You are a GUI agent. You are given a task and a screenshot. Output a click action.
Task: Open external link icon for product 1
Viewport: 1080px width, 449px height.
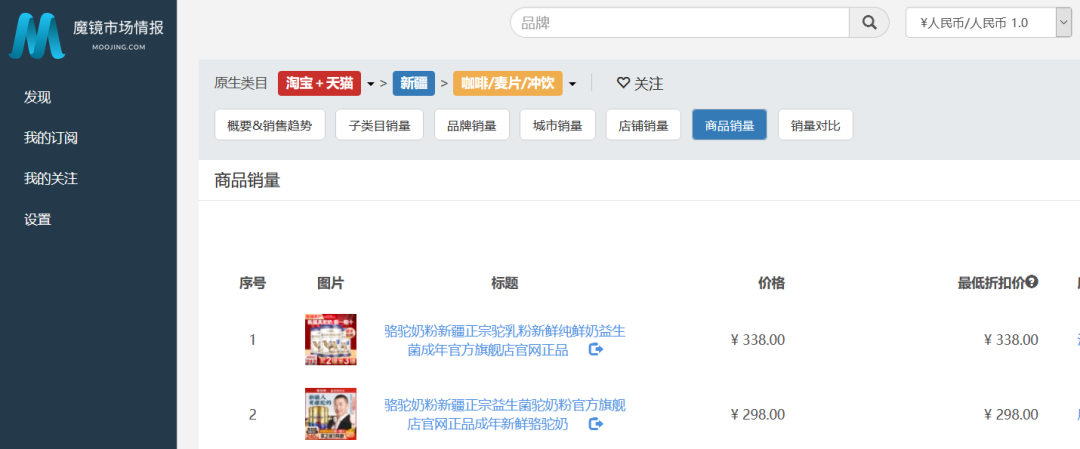596,350
